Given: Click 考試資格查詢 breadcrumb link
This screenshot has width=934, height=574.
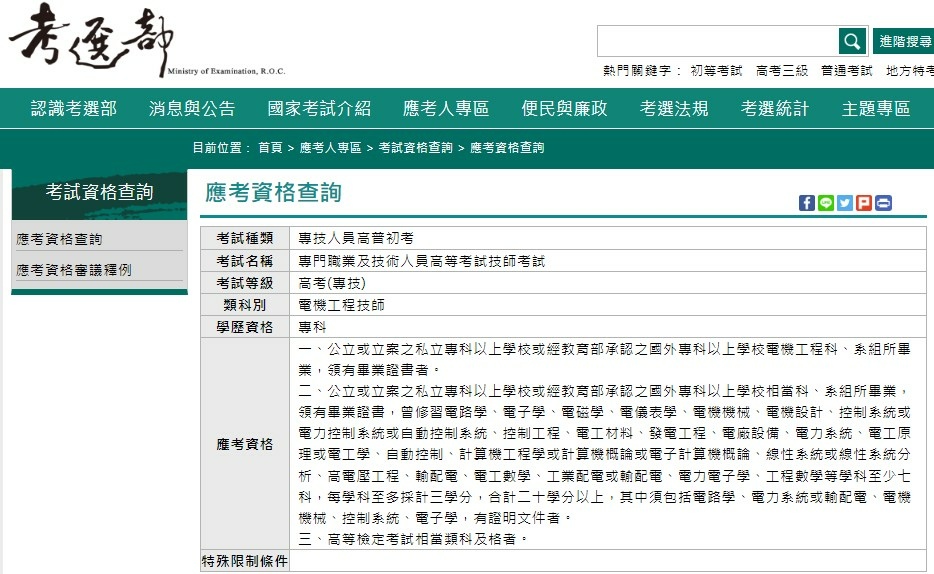Looking at the screenshot, I should pos(415,148).
